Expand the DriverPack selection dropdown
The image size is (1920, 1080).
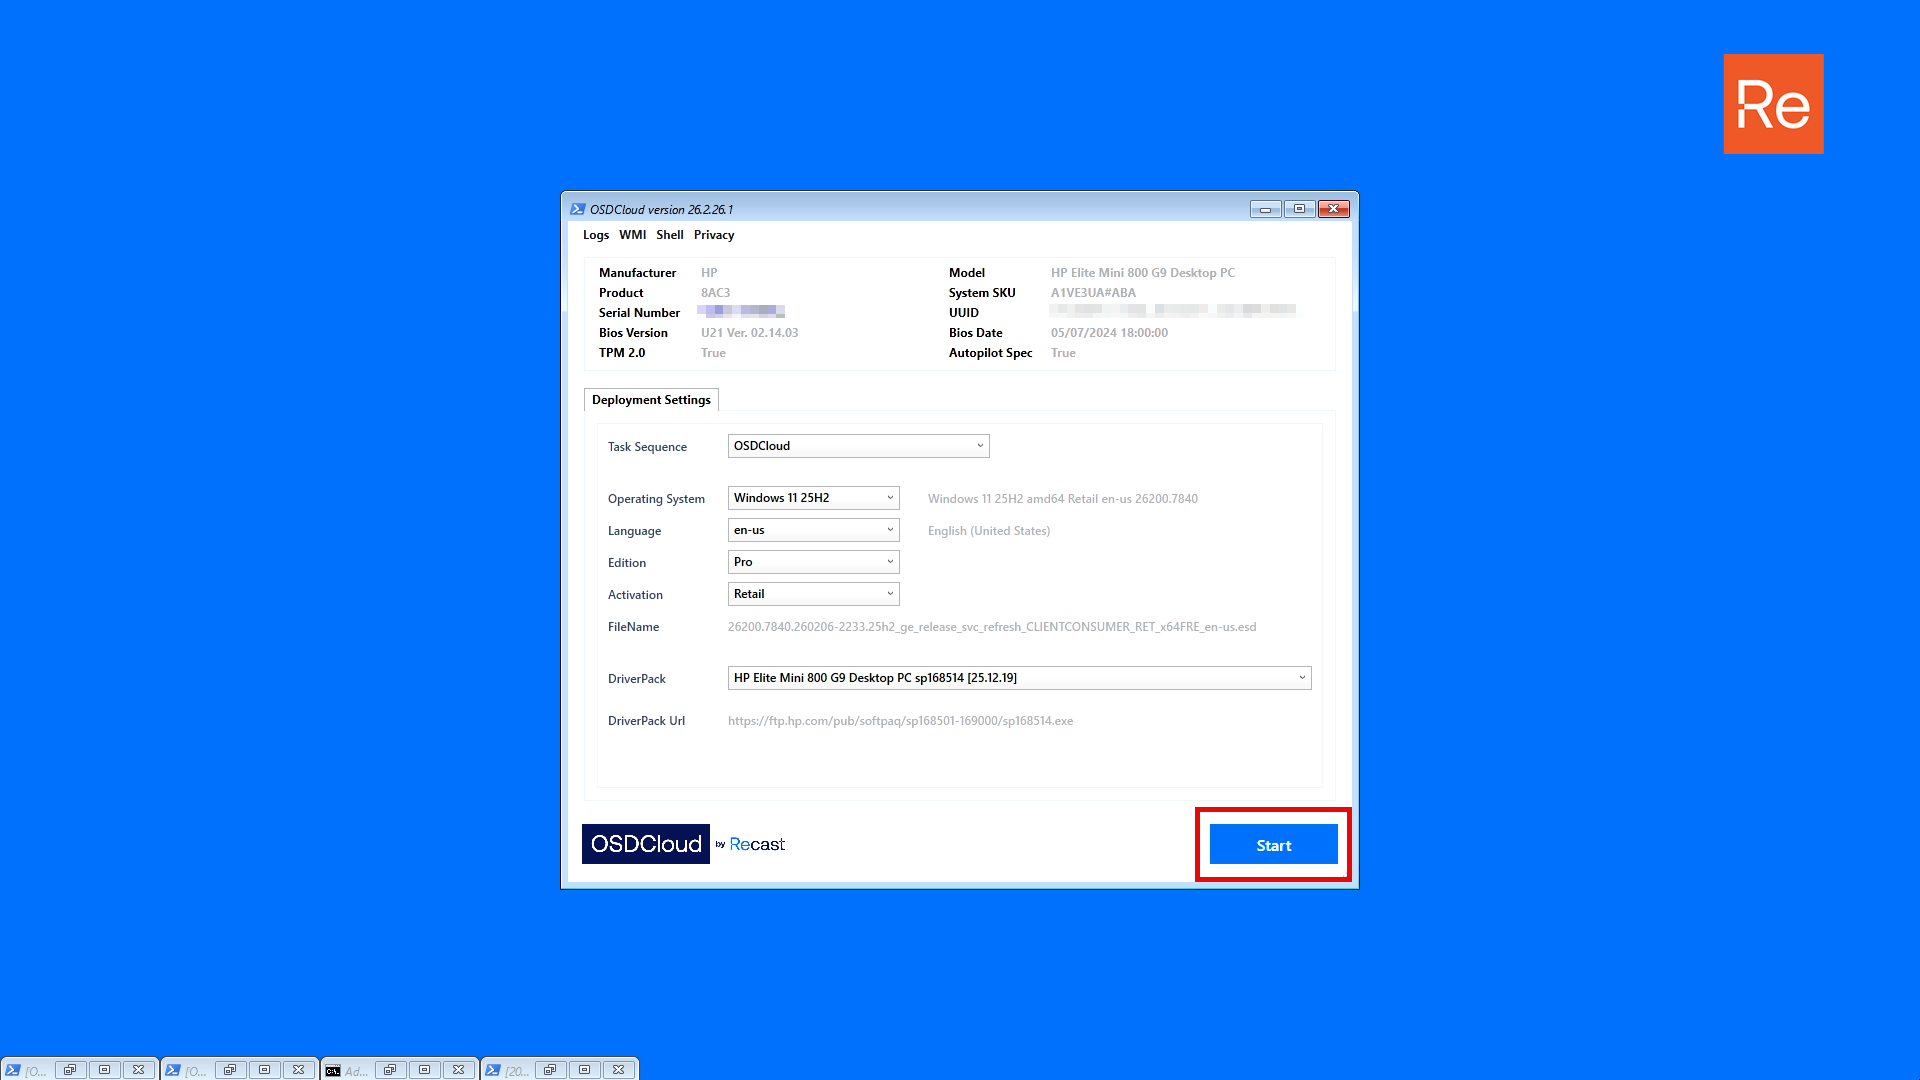pos(1301,678)
